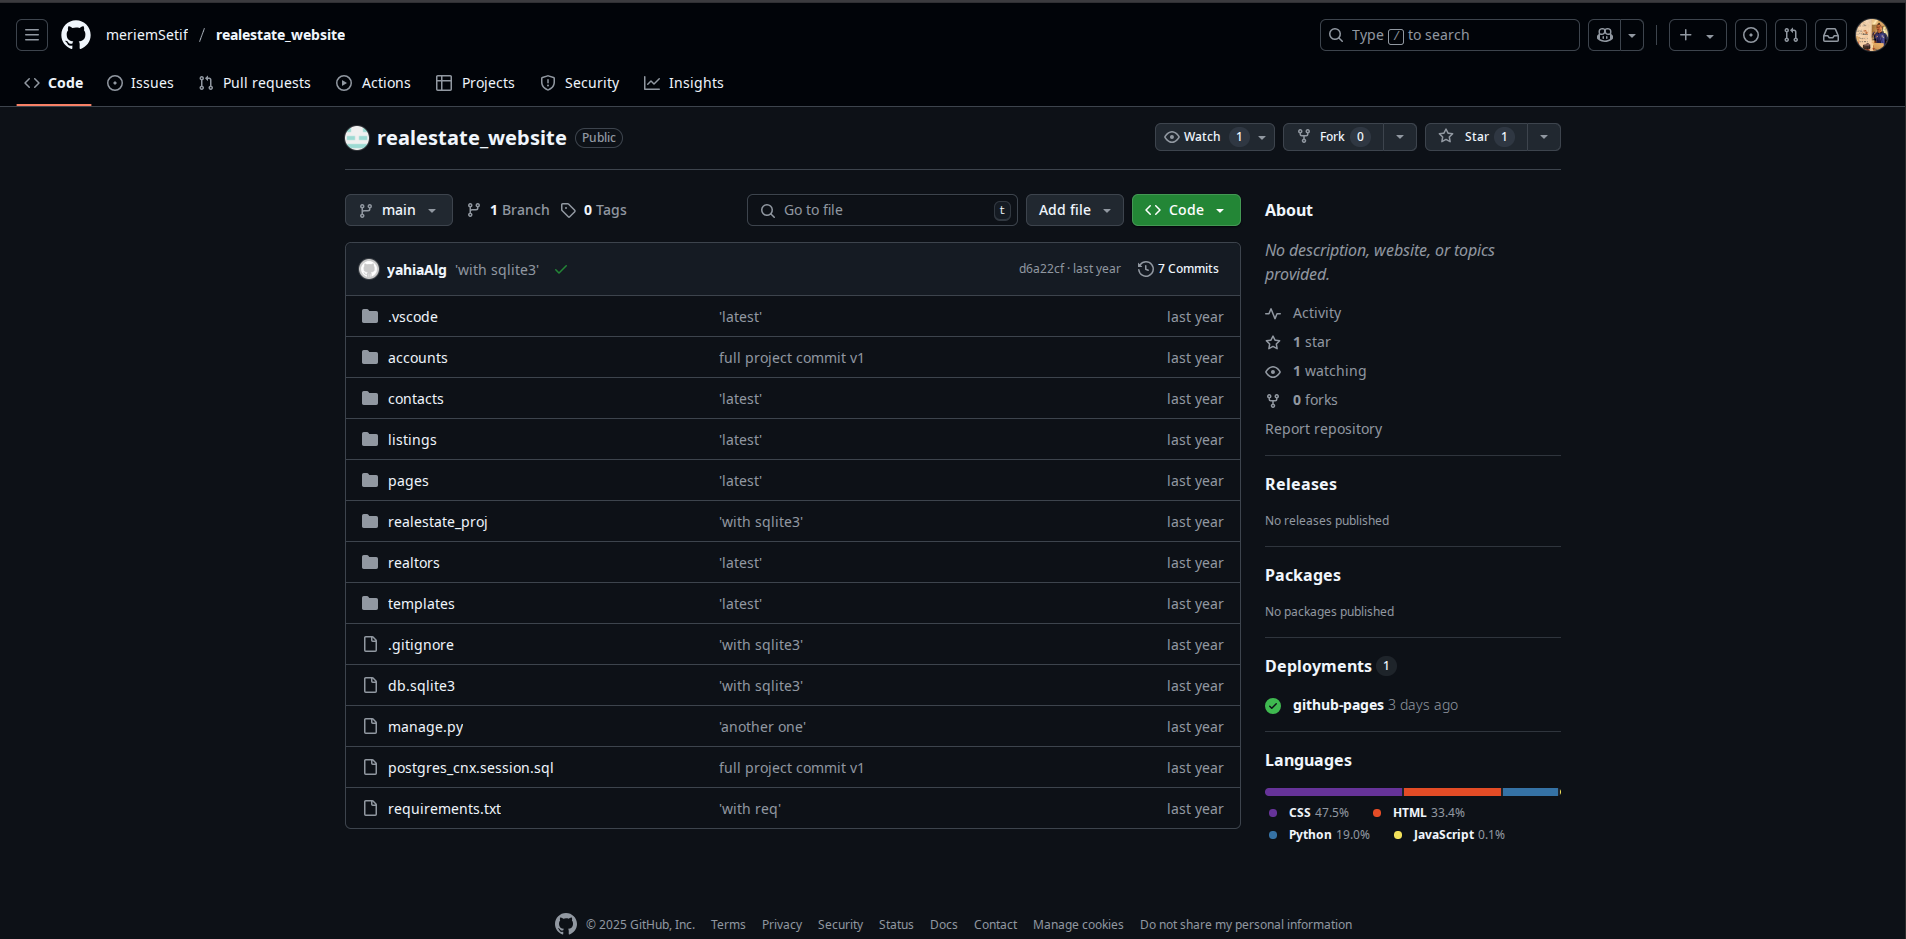This screenshot has width=1906, height=939.
Task: Open the notifications inbox icon
Action: (x=1831, y=35)
